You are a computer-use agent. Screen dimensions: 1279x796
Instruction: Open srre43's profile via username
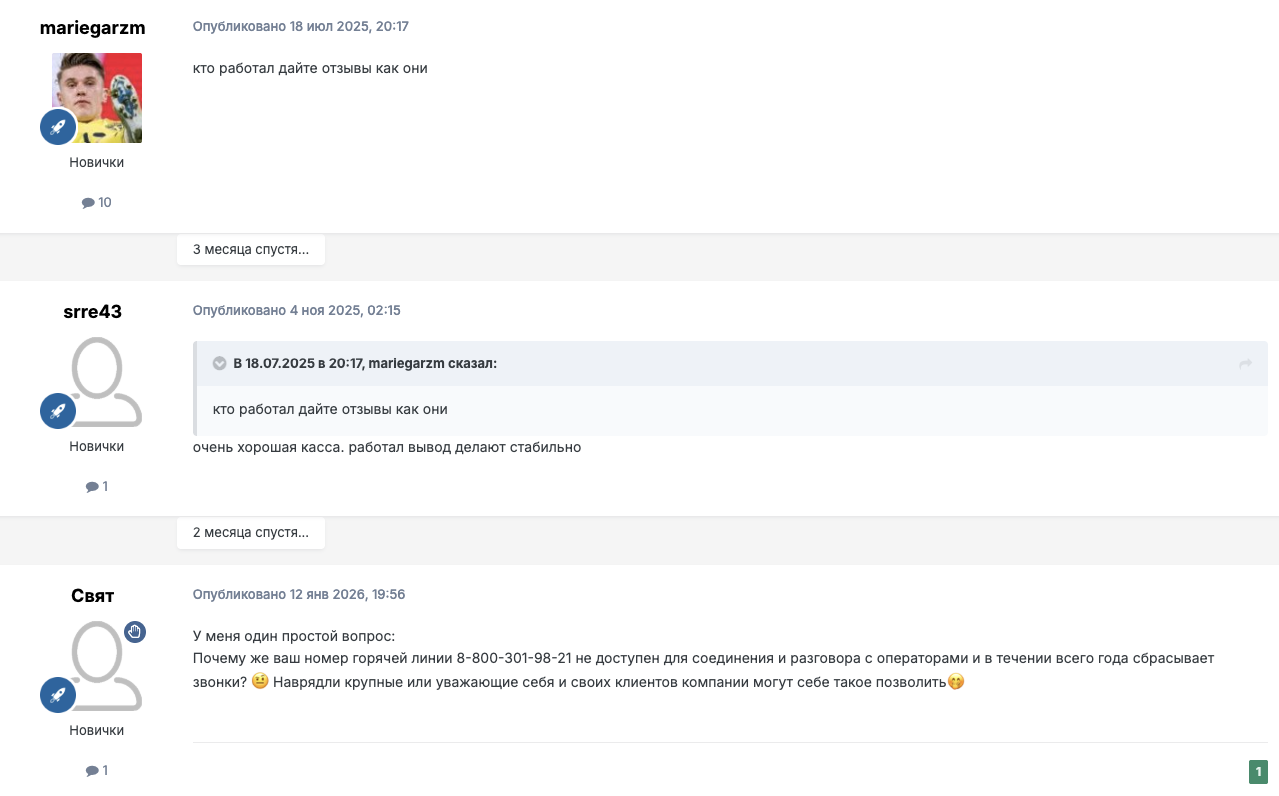(x=93, y=311)
